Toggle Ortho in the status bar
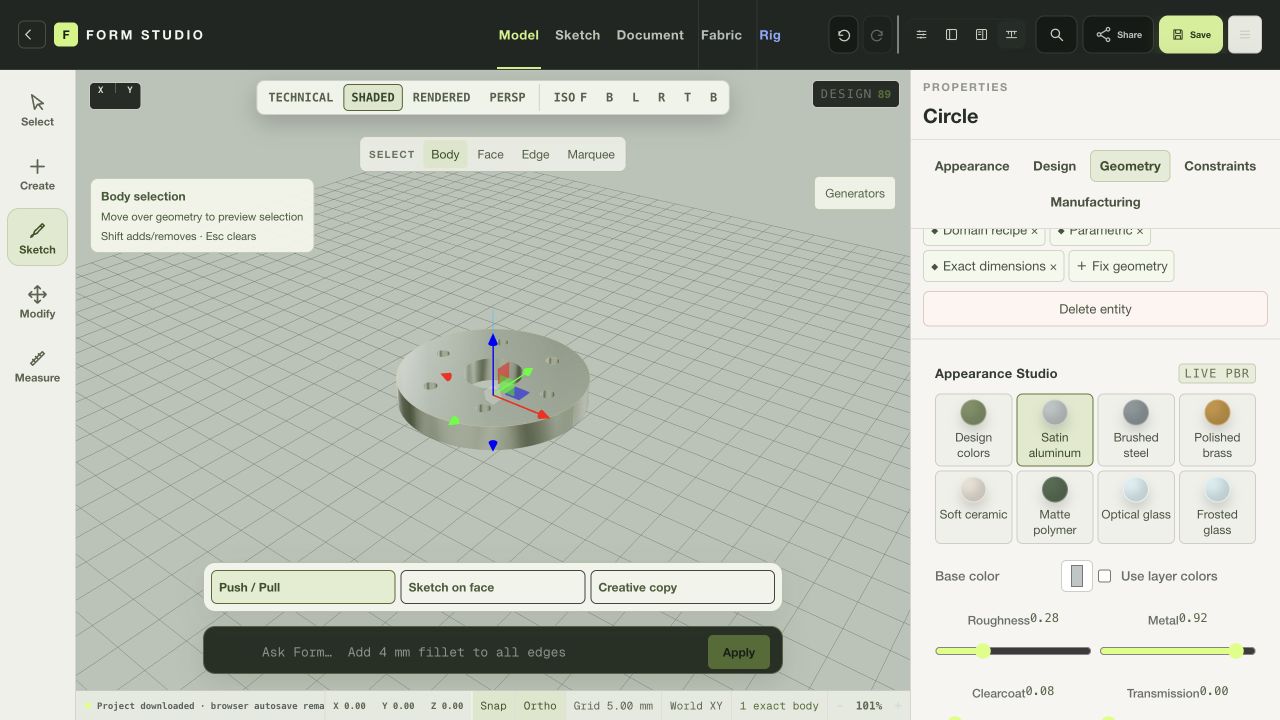 click(x=540, y=706)
